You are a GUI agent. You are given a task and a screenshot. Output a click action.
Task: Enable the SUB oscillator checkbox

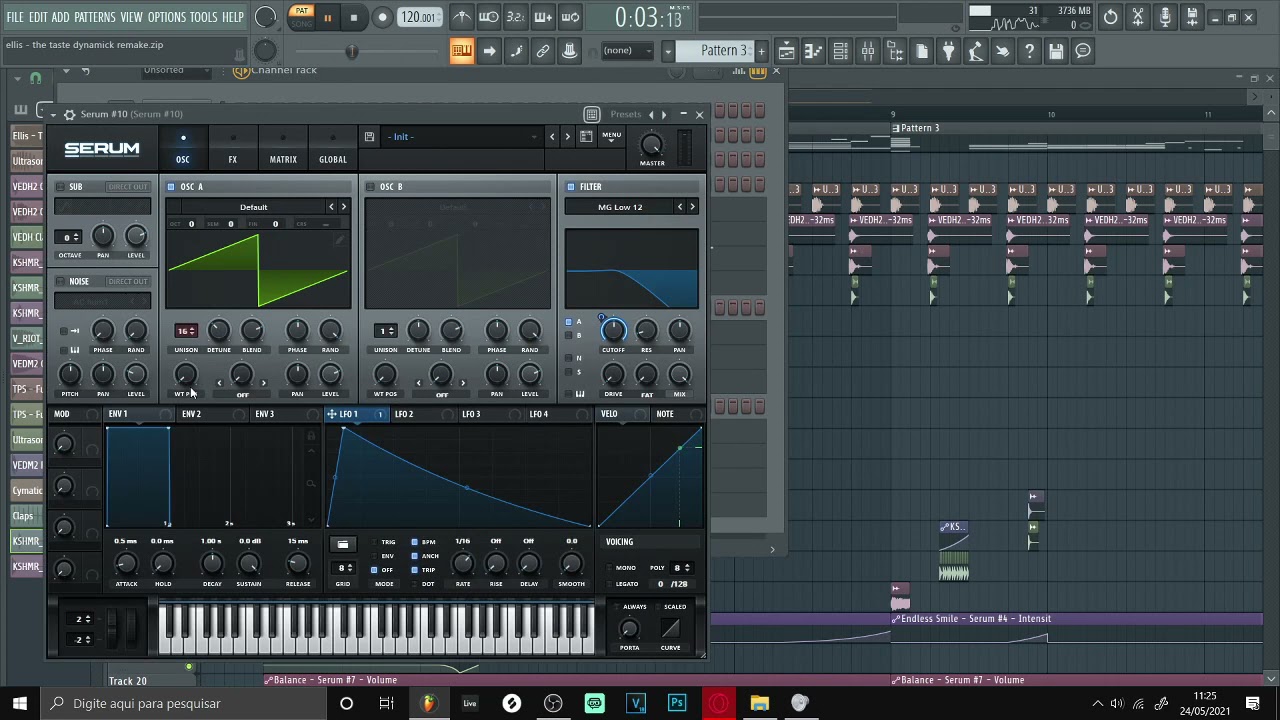click(x=60, y=187)
